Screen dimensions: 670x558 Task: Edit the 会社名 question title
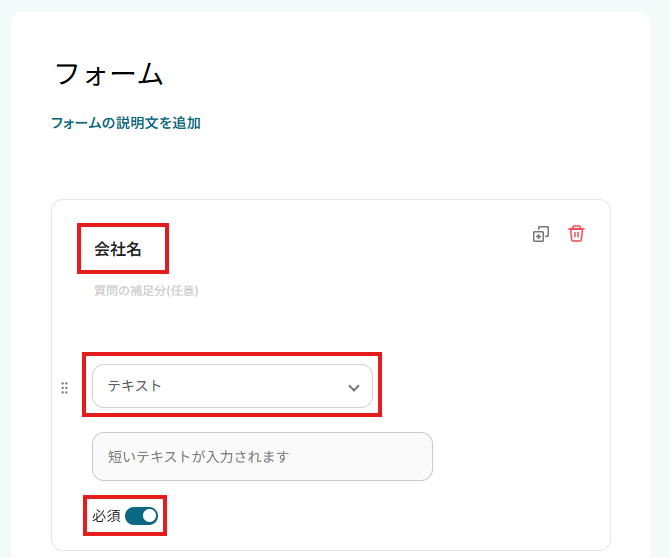point(119,250)
